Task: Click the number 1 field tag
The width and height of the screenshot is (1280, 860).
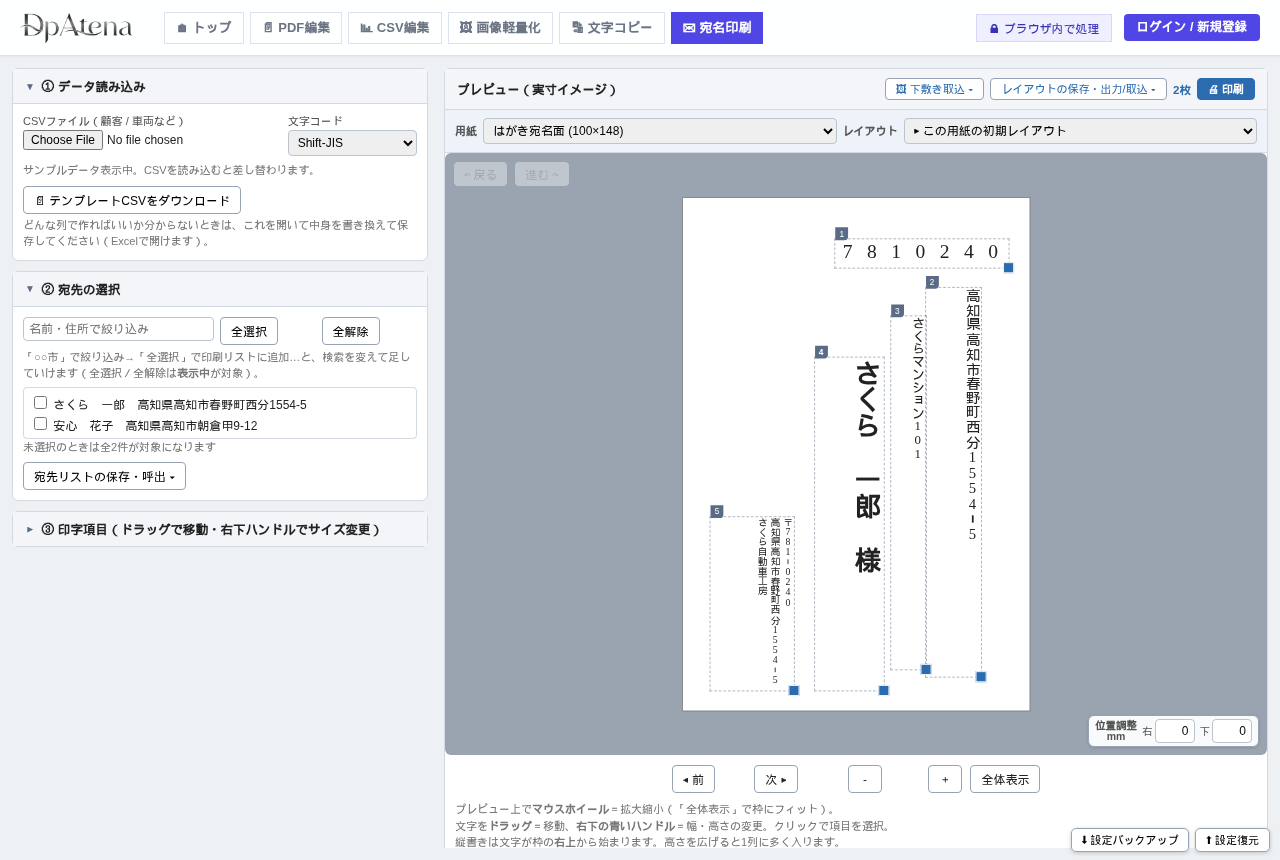Action: 841,234
